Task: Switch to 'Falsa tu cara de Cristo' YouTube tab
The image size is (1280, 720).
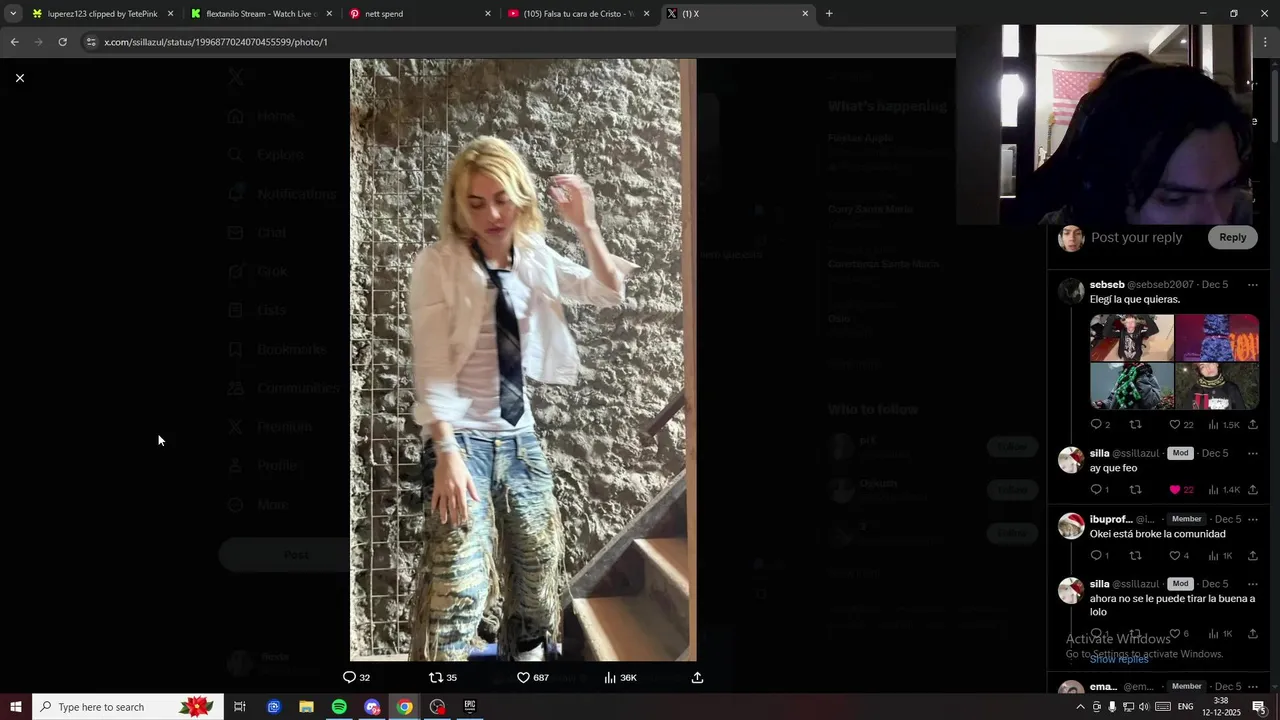Action: [578, 14]
